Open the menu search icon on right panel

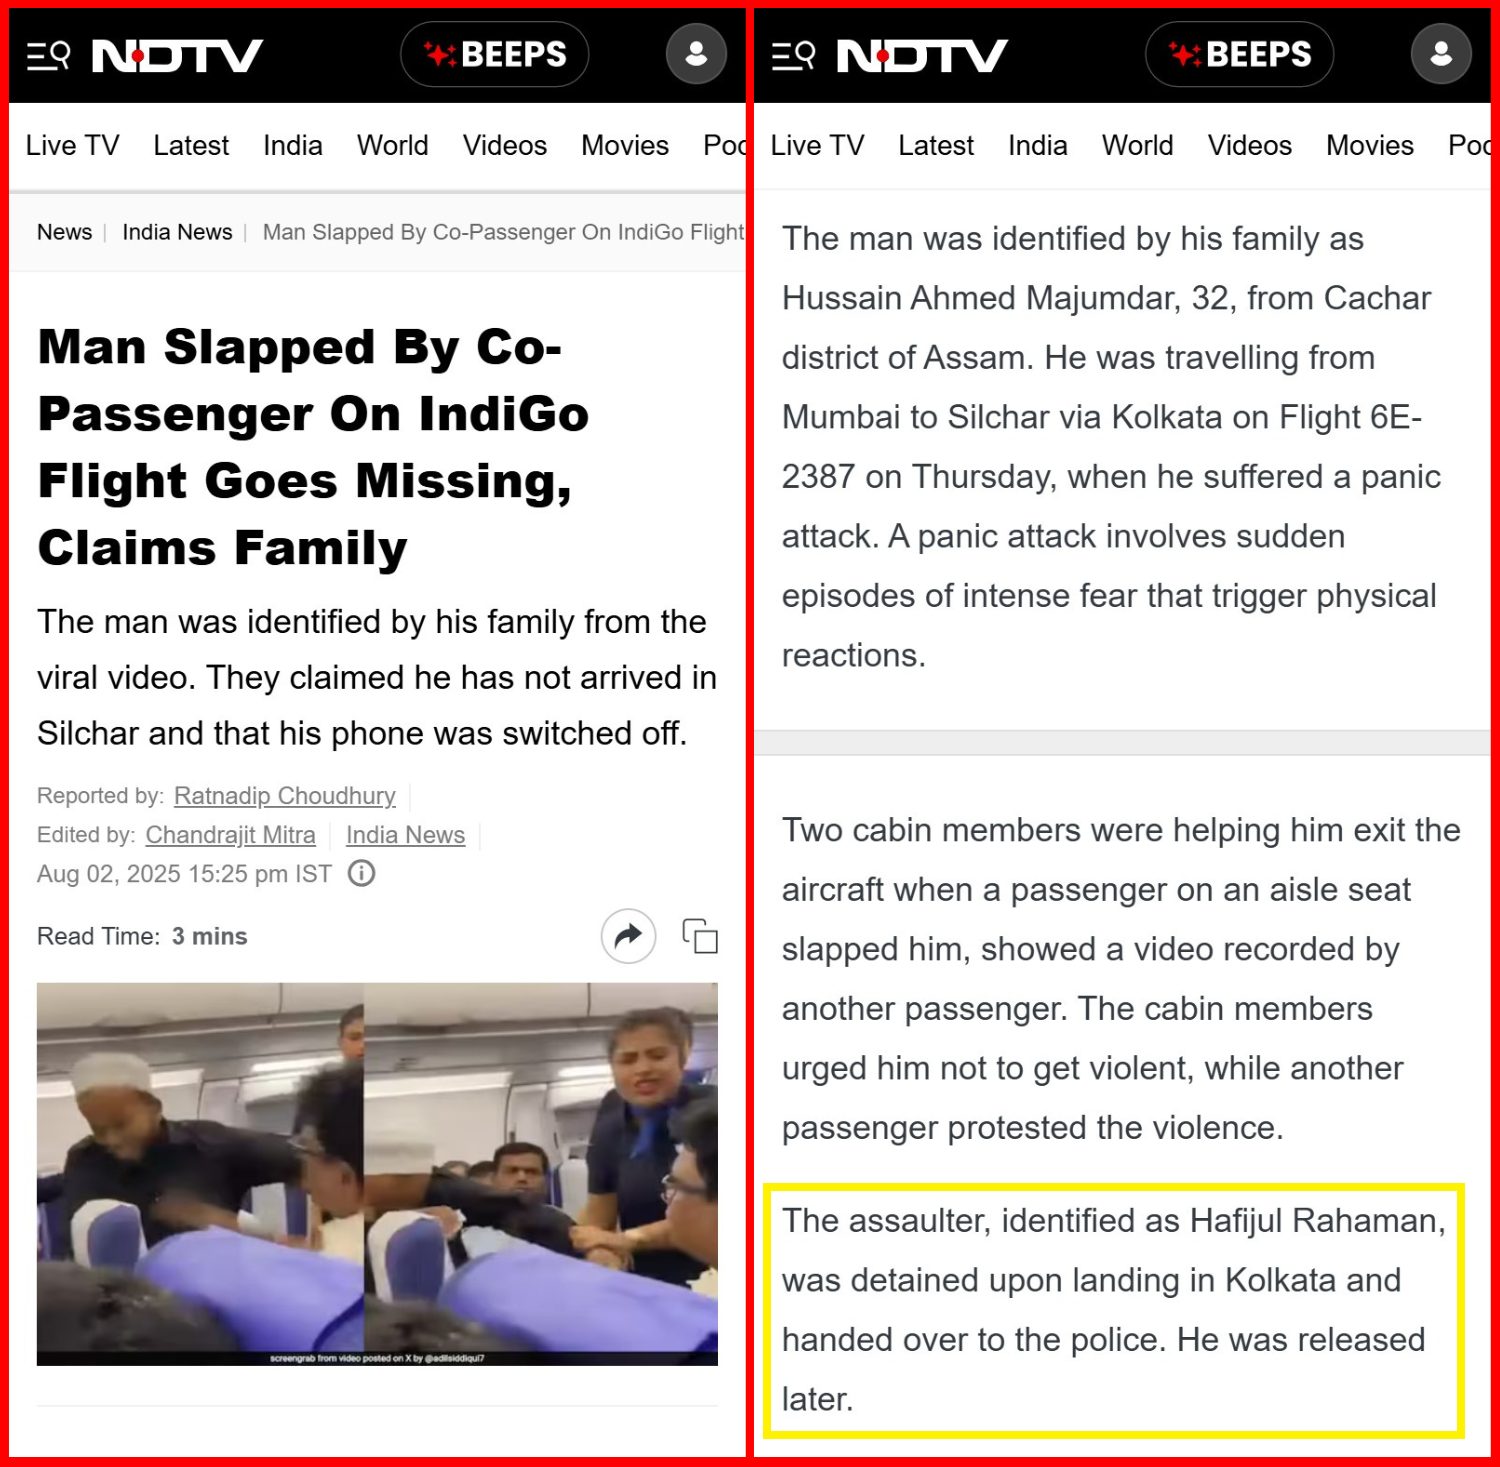point(793,55)
